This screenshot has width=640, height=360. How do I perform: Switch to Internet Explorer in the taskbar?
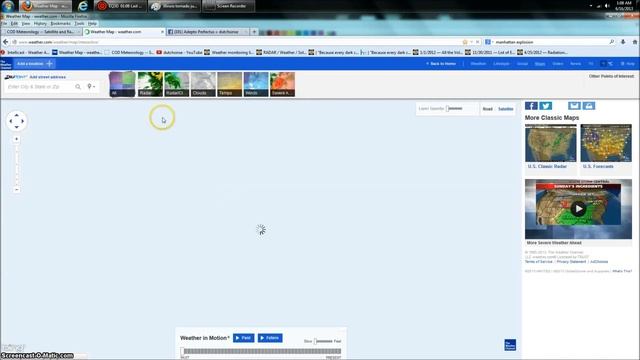click(83, 6)
